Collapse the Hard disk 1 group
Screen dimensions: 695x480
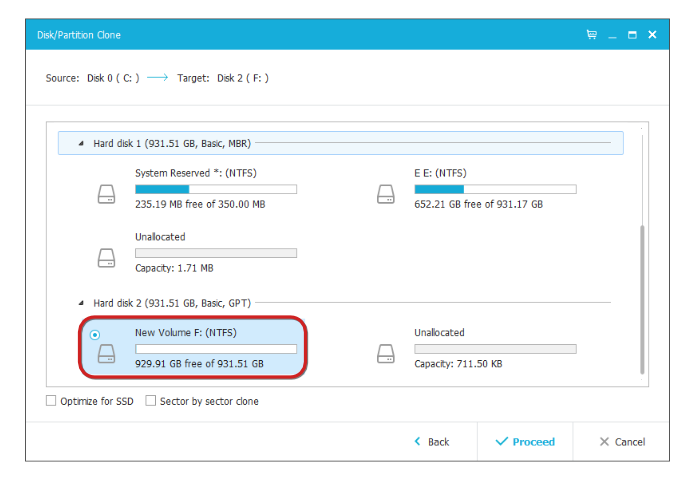click(81, 143)
